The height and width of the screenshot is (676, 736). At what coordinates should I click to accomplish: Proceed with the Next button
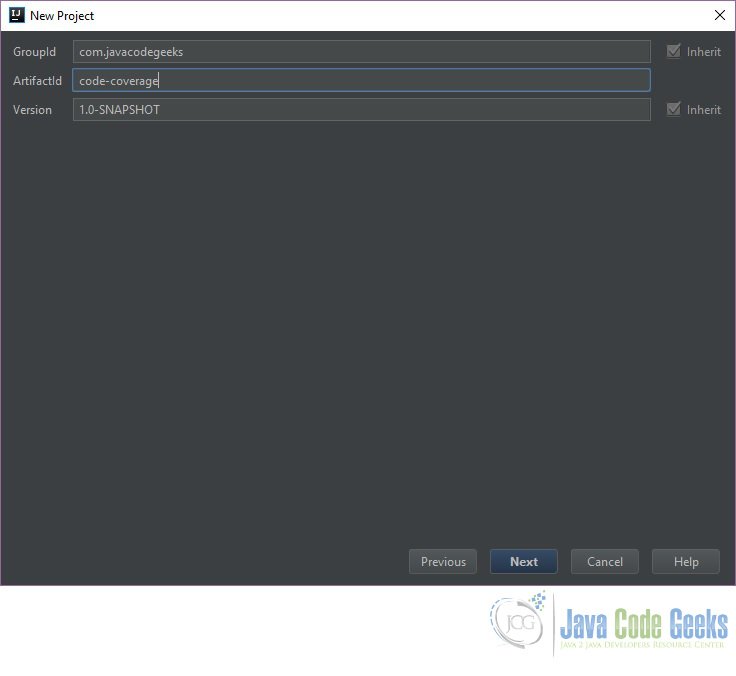point(524,561)
